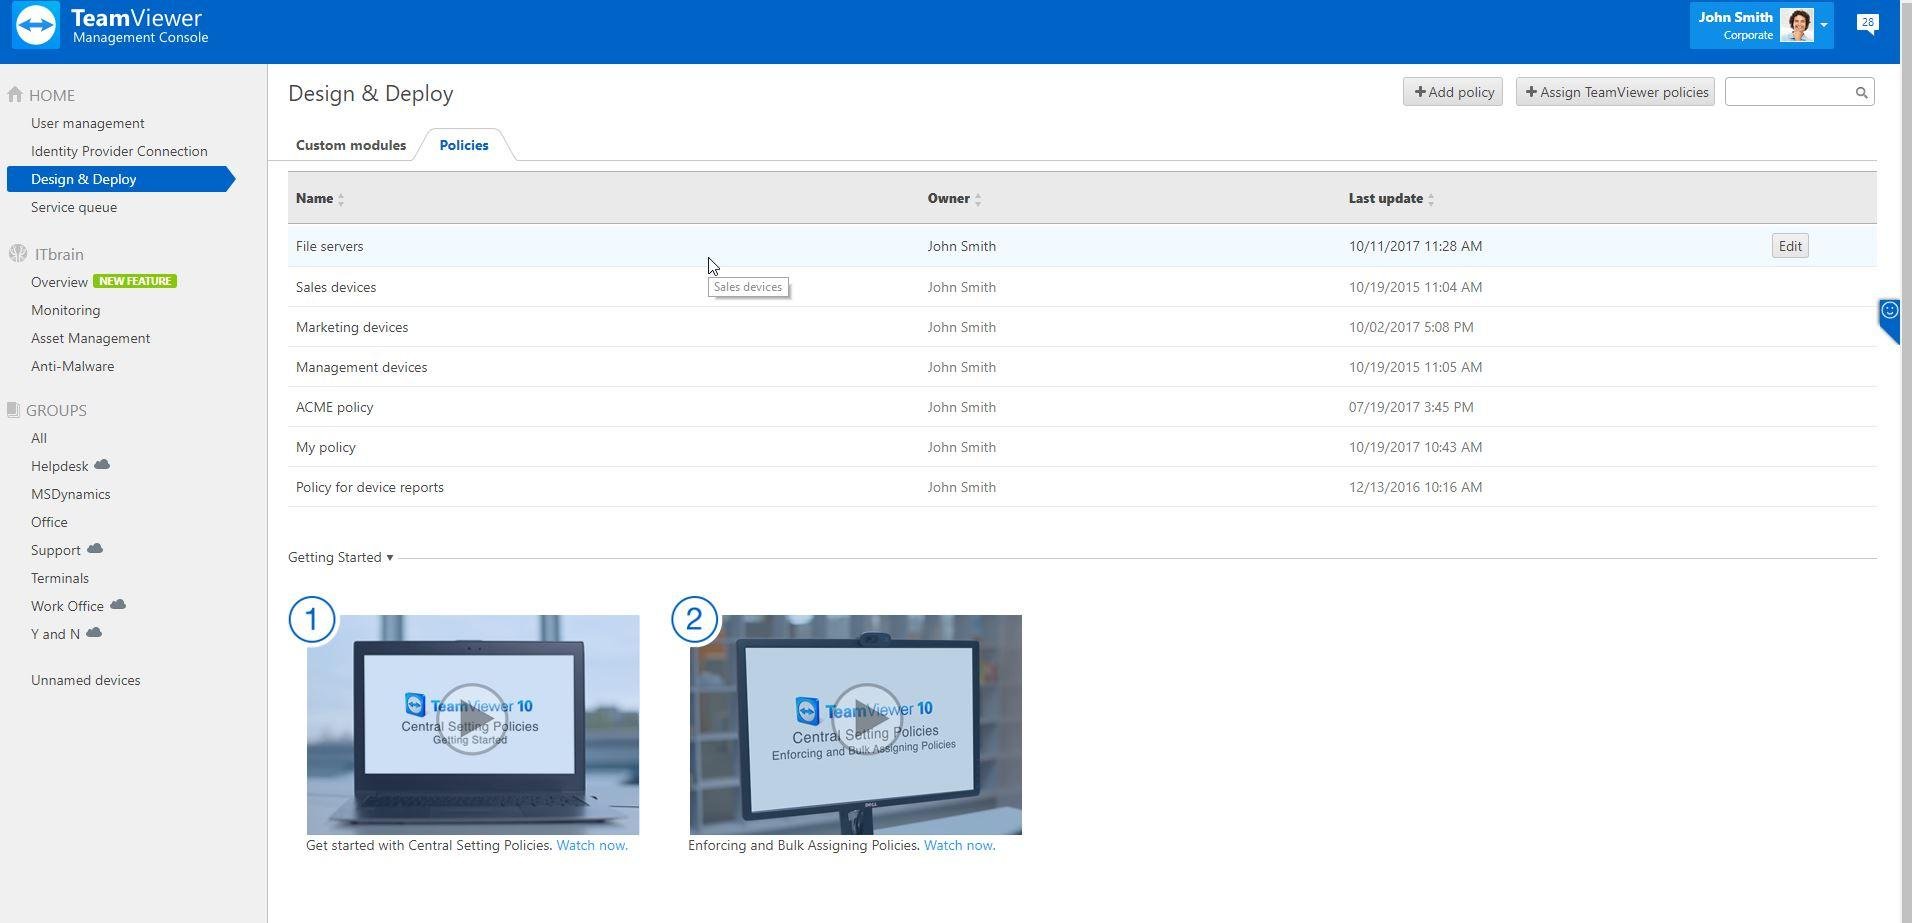Viewport: 1912px width, 923px height.
Task: Click the cloud icon beside Work Office
Action: (x=118, y=605)
